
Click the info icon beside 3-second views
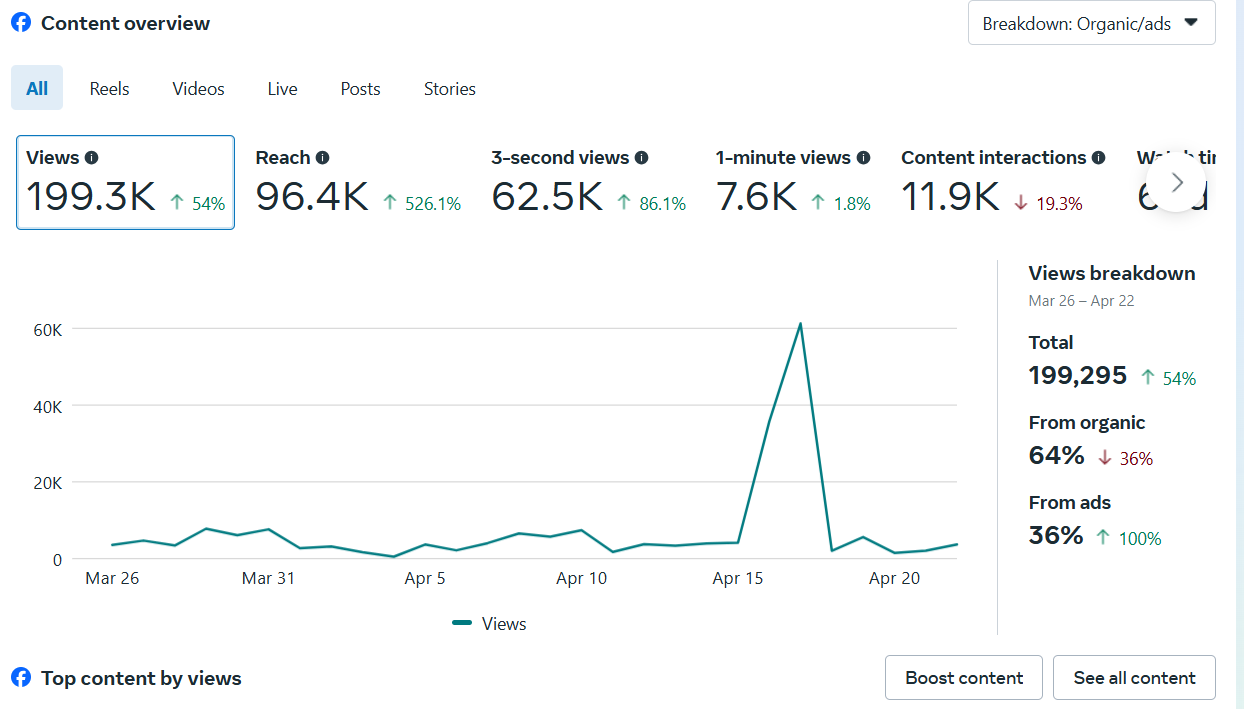tap(642, 158)
